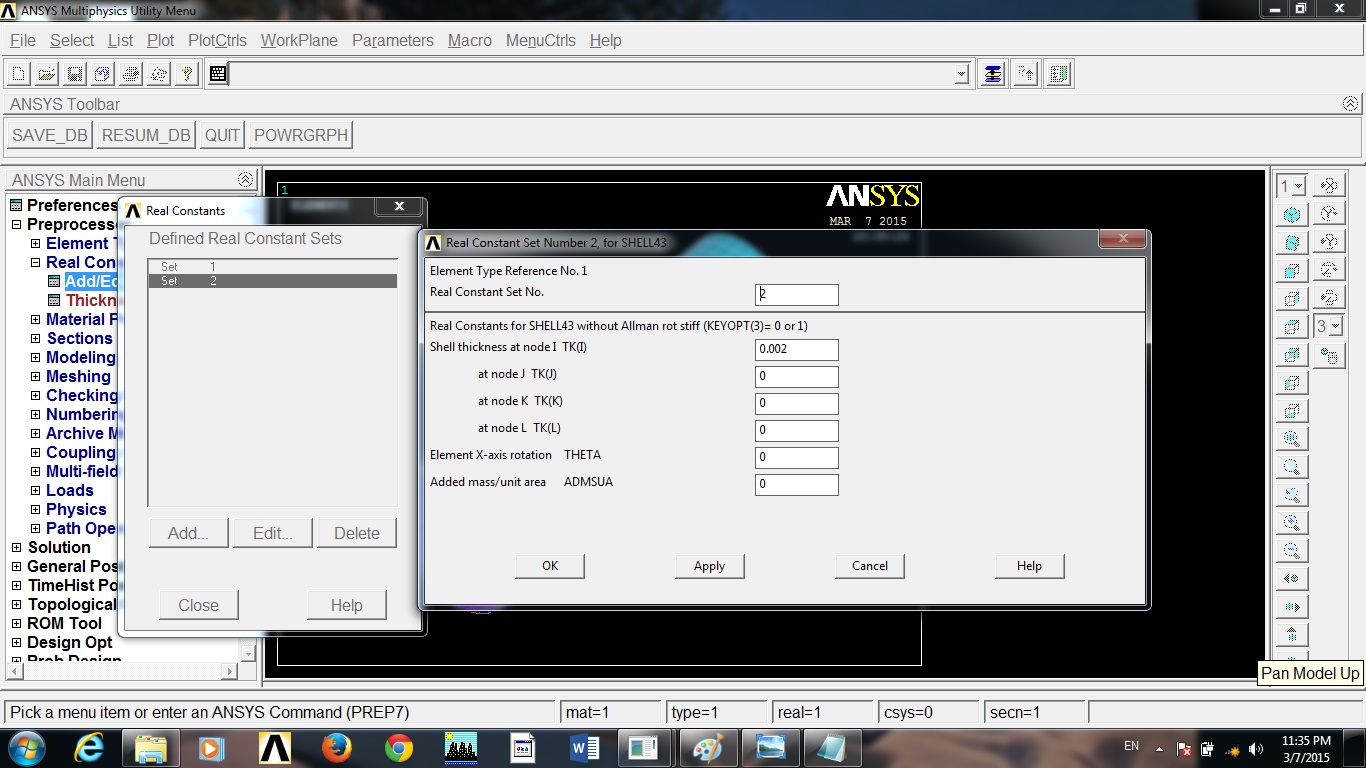Click the Contact Manager icon with the green bar
The width and height of the screenshot is (1366, 768).
click(x=1059, y=74)
